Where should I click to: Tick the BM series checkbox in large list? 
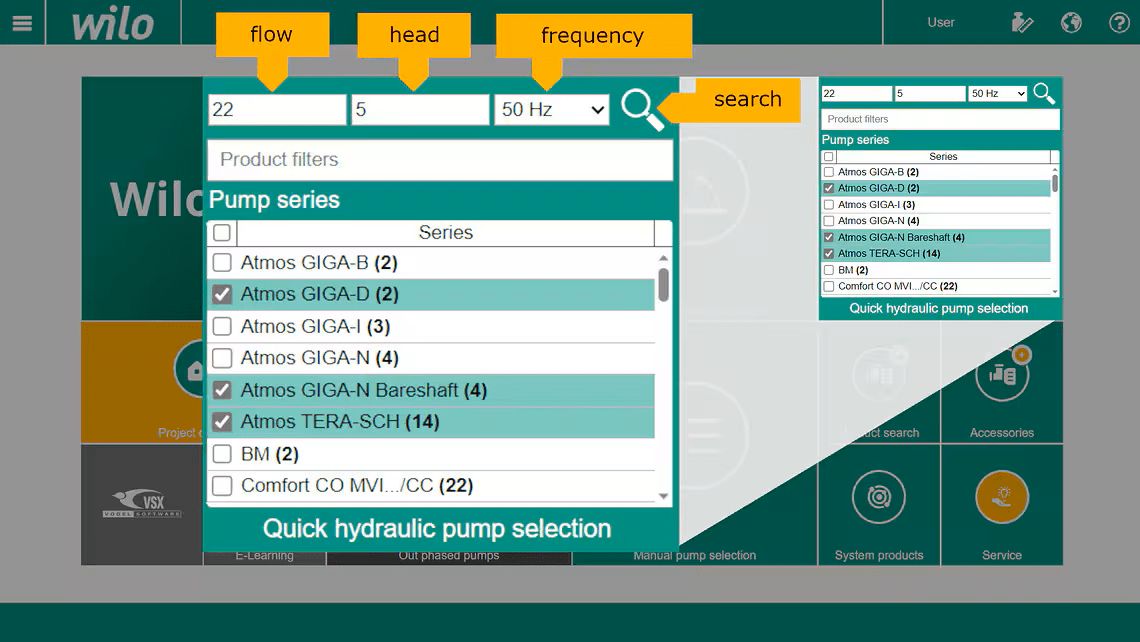[222, 454]
